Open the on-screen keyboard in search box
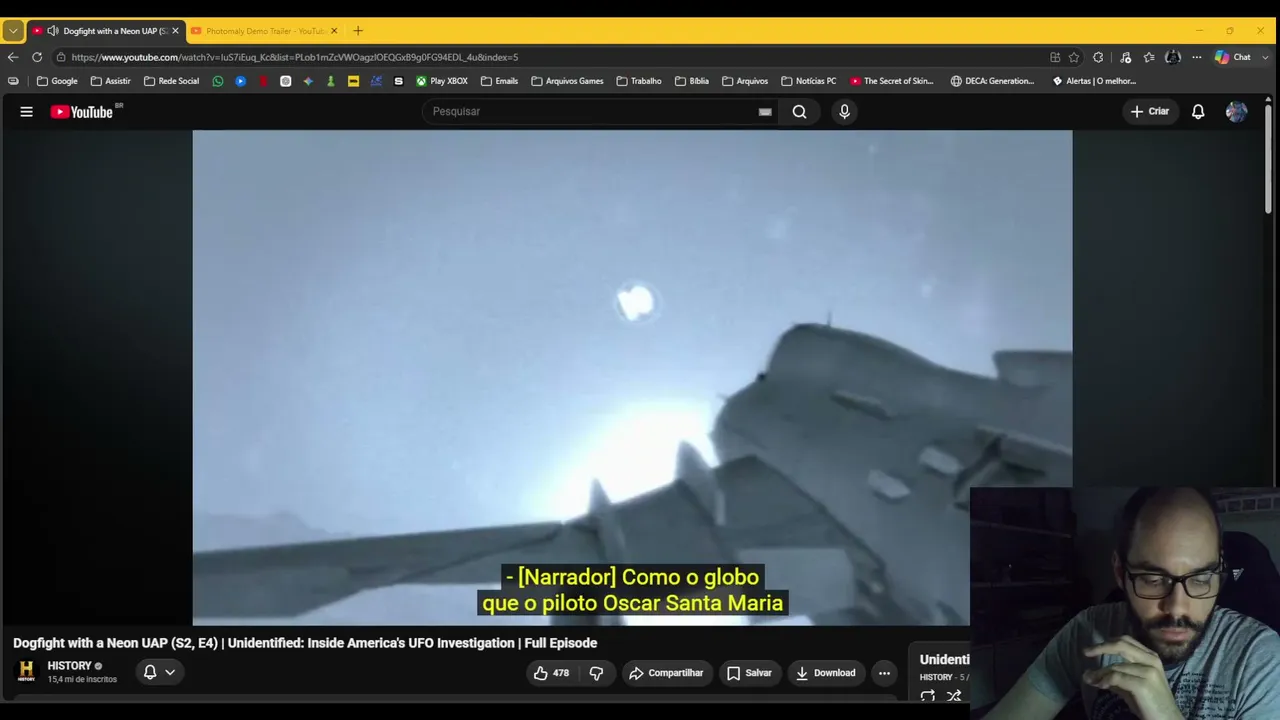 coord(765,112)
